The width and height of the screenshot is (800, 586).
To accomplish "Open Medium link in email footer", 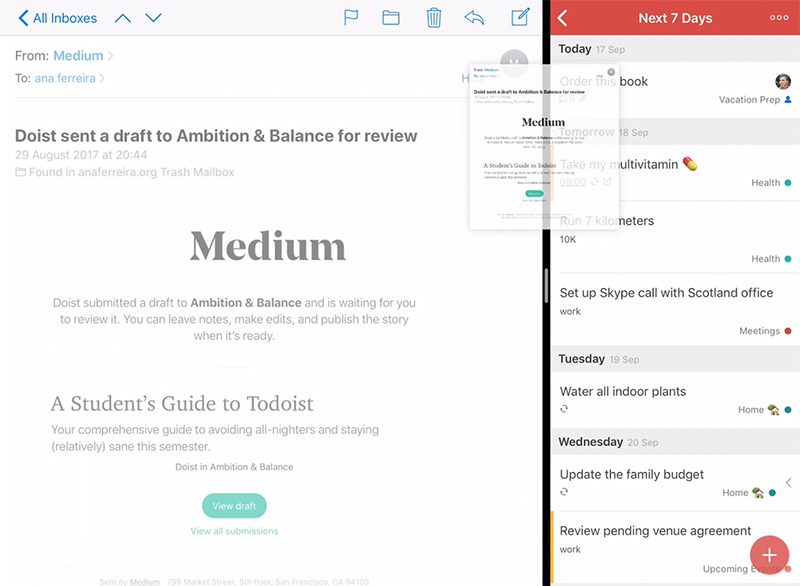I will (144, 581).
